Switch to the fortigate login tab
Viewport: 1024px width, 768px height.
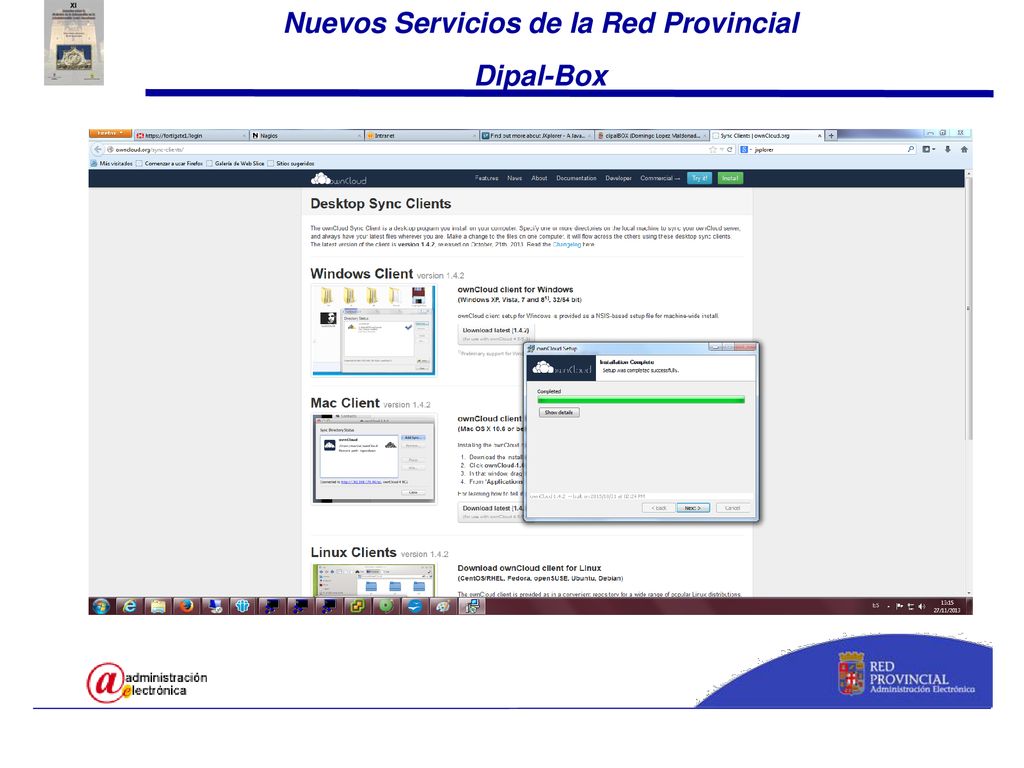(x=191, y=136)
